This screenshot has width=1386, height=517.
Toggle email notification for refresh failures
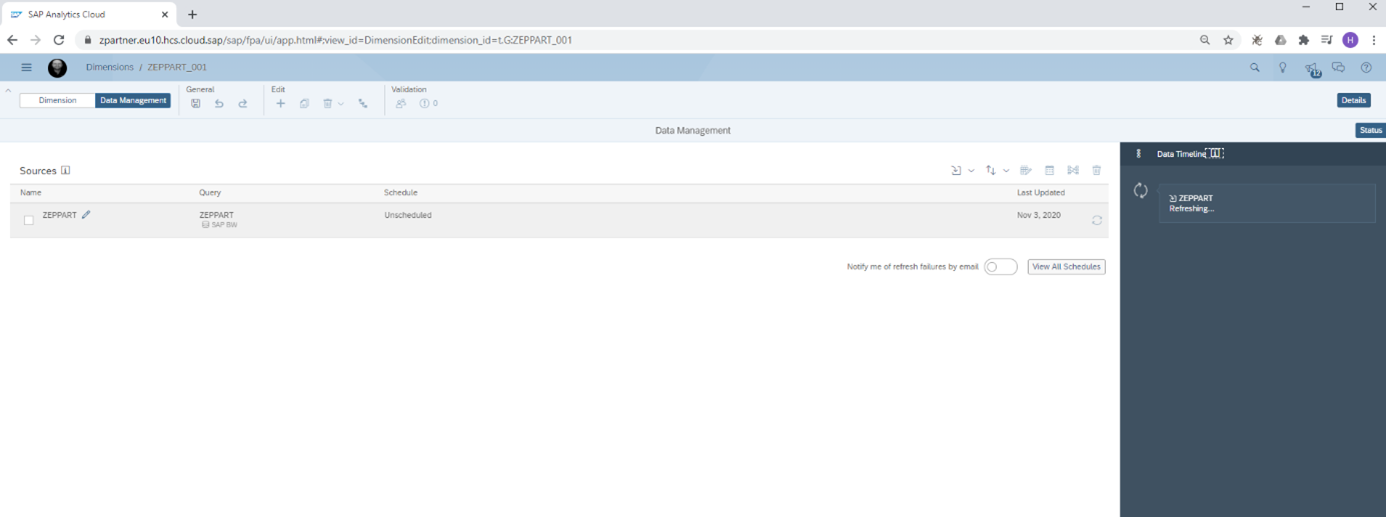(x=1001, y=267)
